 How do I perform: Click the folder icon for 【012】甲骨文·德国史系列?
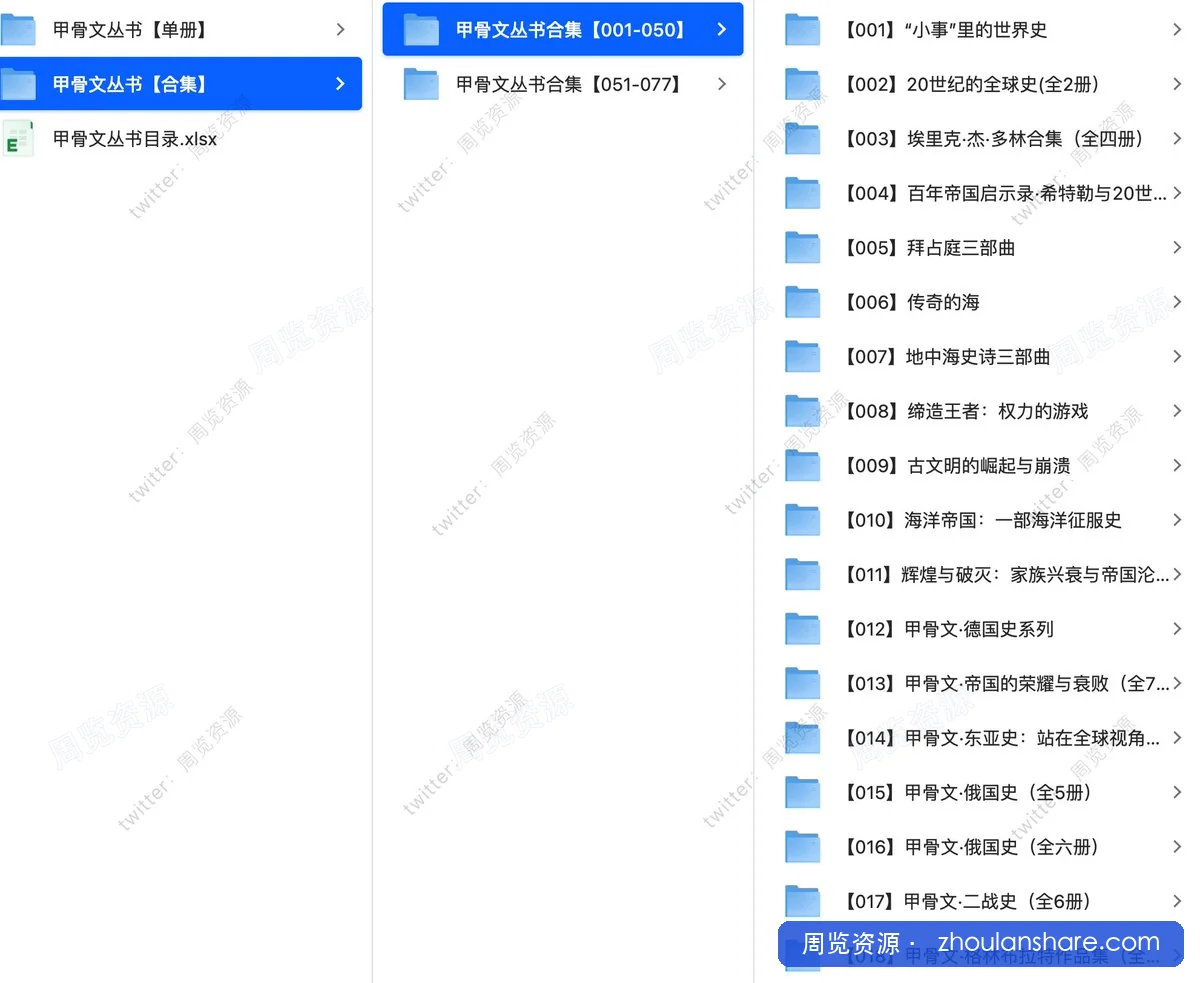pyautogui.click(x=802, y=629)
